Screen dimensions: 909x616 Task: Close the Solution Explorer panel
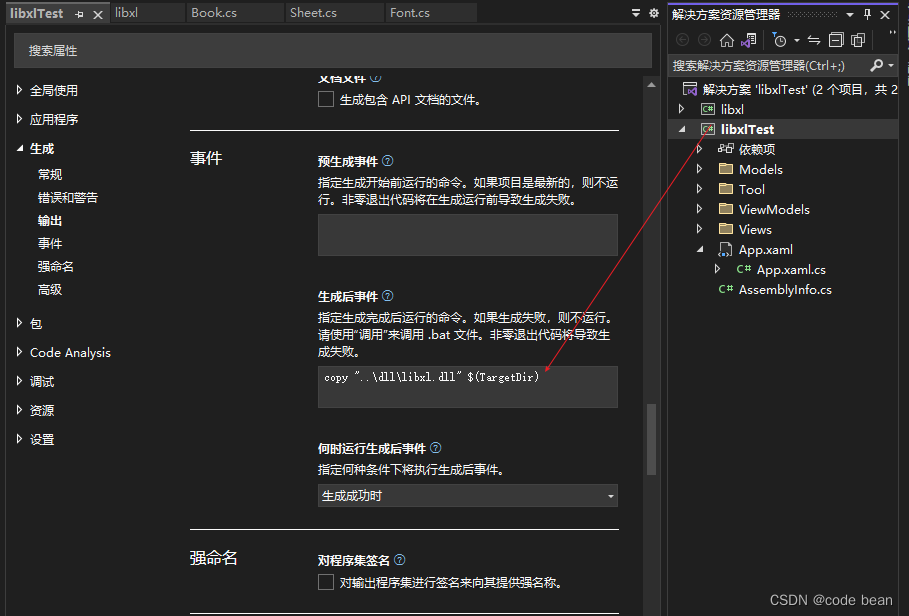pyautogui.click(x=885, y=15)
